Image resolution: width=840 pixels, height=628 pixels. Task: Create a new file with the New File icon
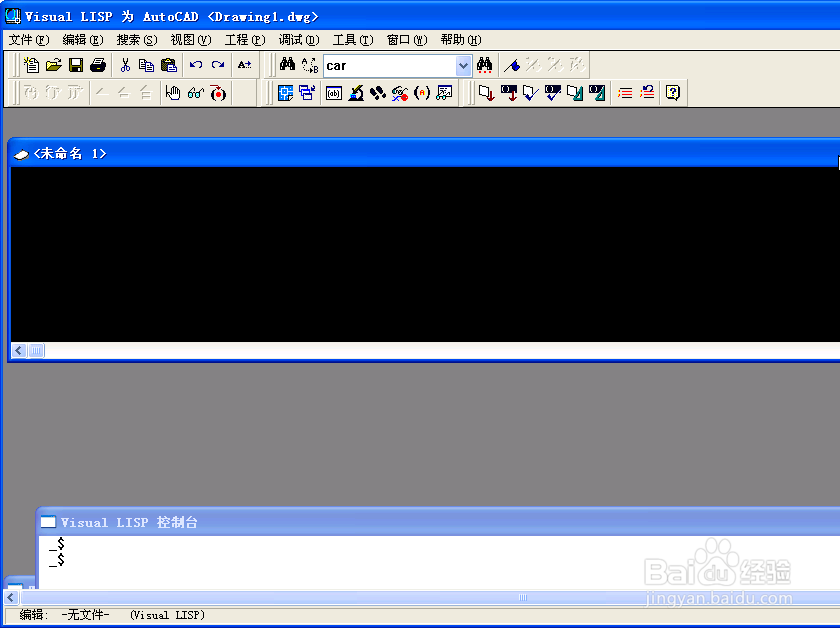coord(32,65)
